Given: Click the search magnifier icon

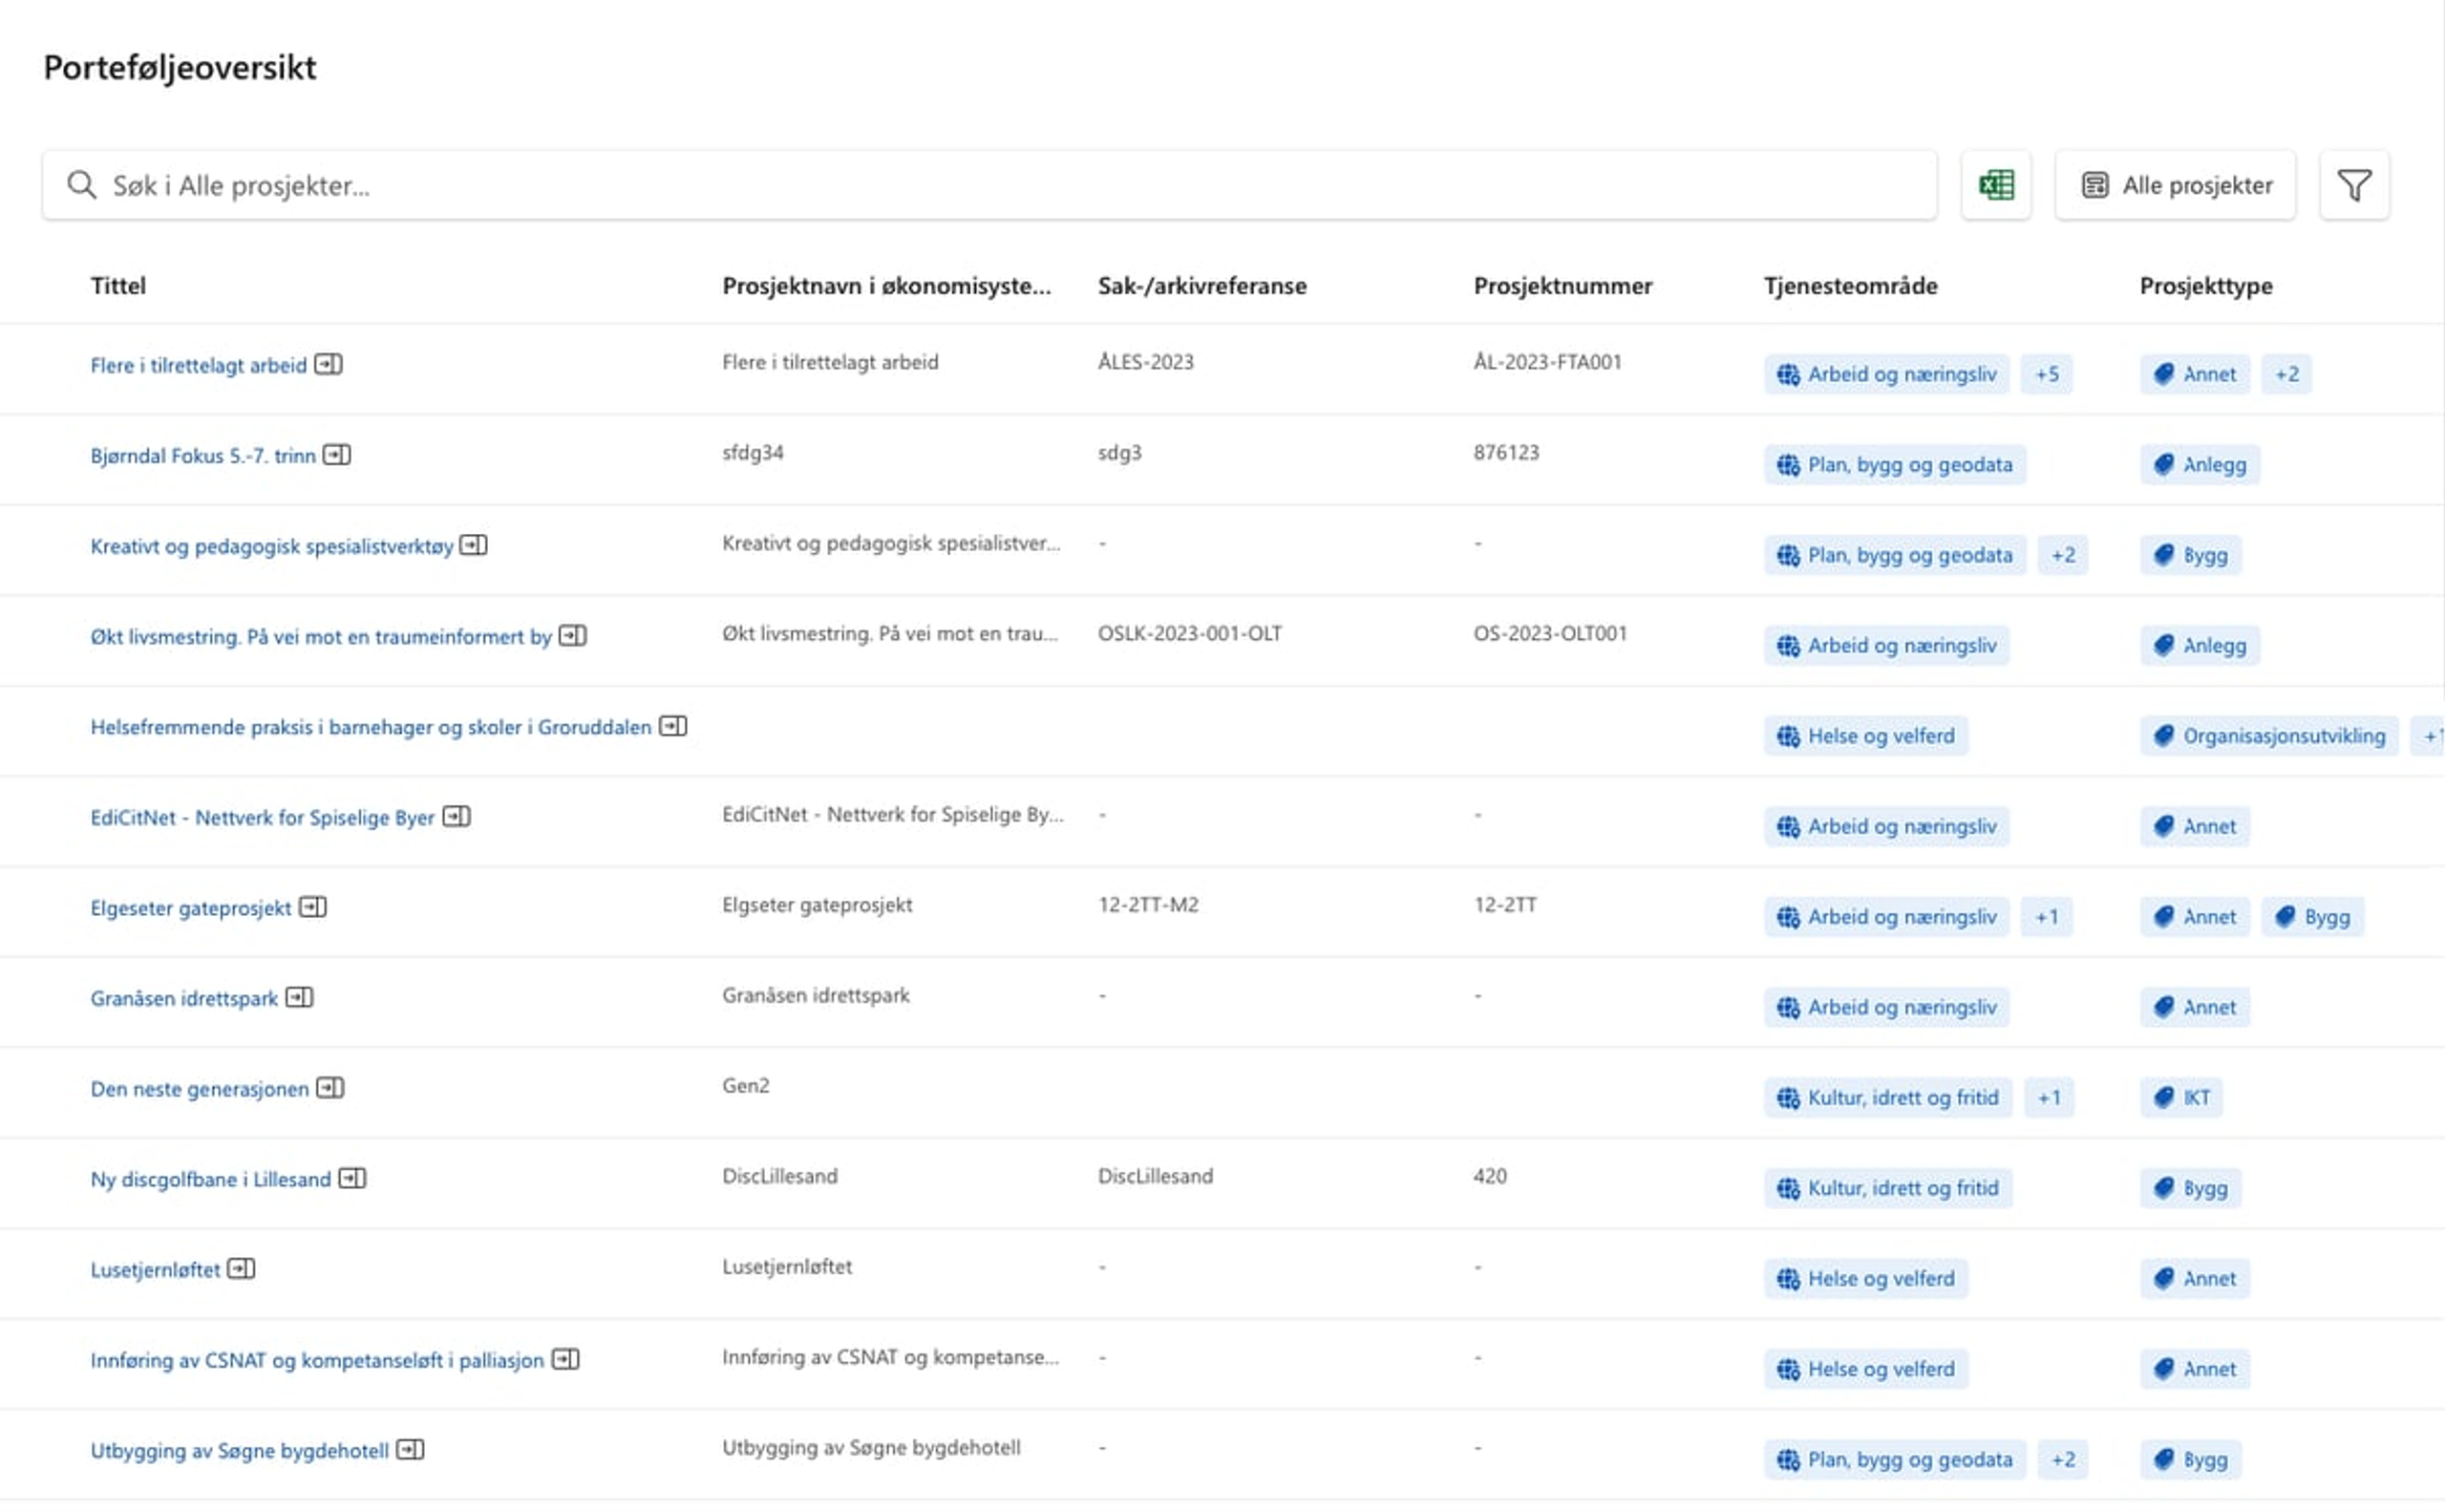Looking at the screenshot, I should (82, 185).
